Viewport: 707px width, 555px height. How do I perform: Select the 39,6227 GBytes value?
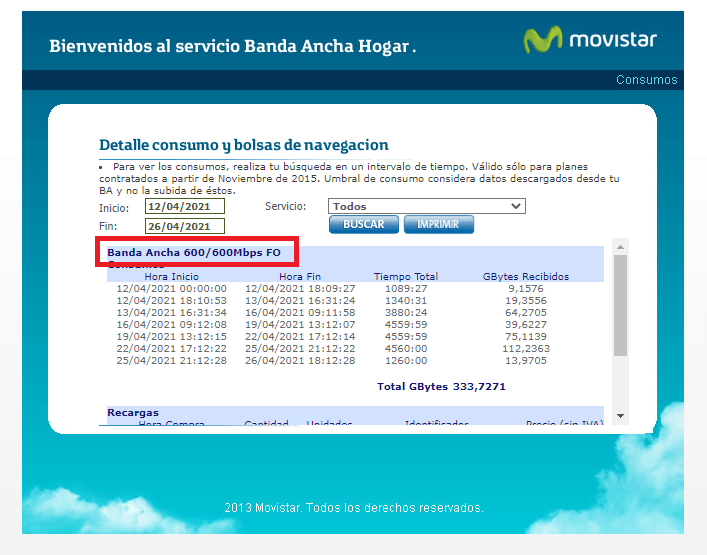tap(526, 325)
